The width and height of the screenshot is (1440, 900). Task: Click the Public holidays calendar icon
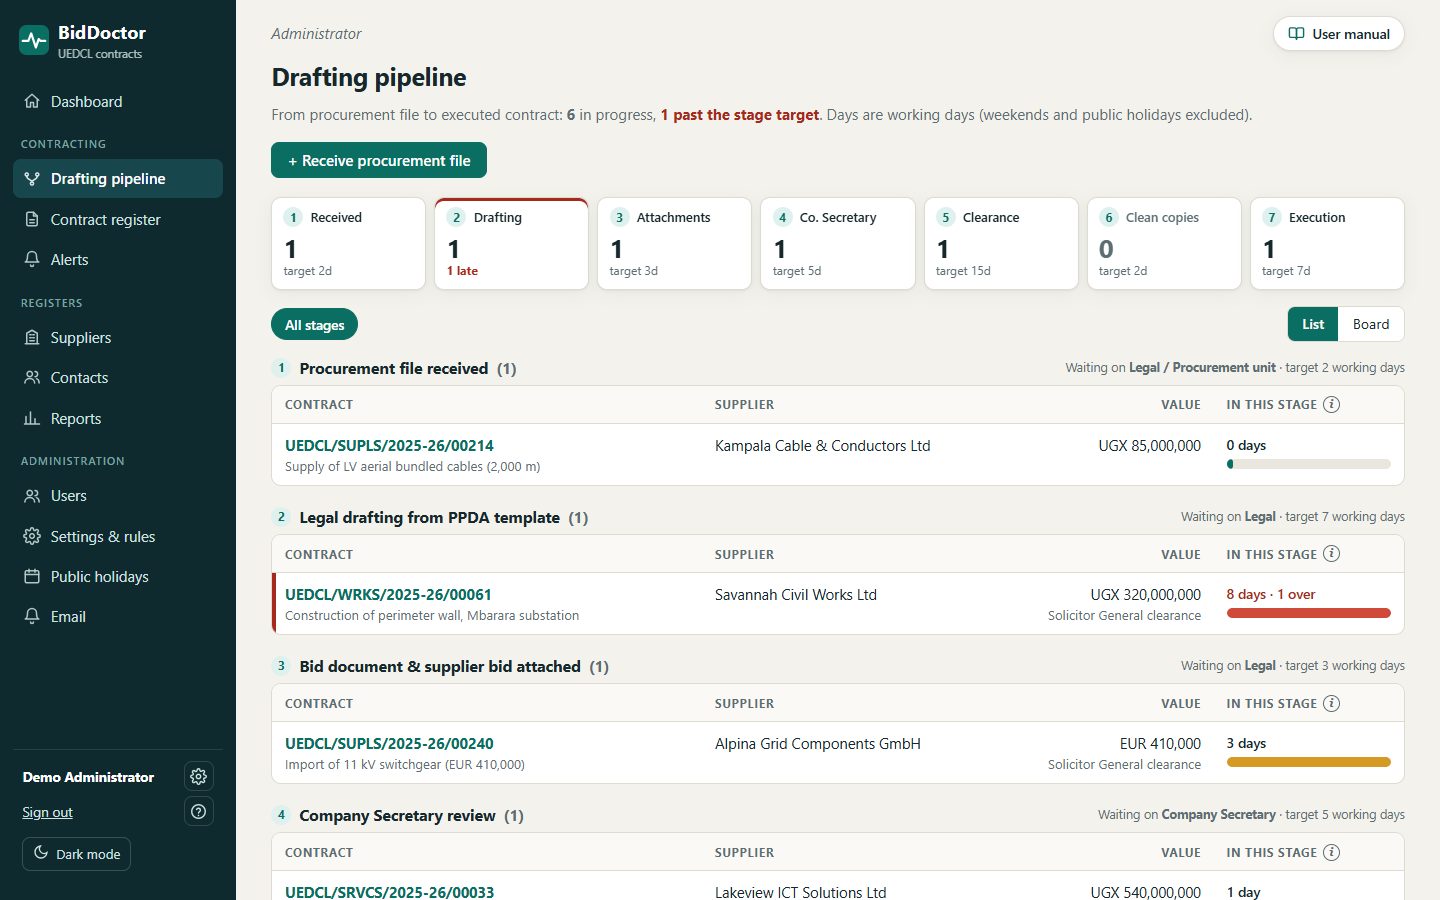click(32, 576)
